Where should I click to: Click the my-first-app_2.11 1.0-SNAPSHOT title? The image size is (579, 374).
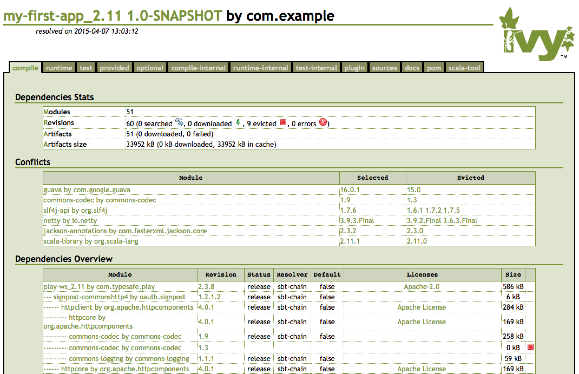[x=112, y=16]
